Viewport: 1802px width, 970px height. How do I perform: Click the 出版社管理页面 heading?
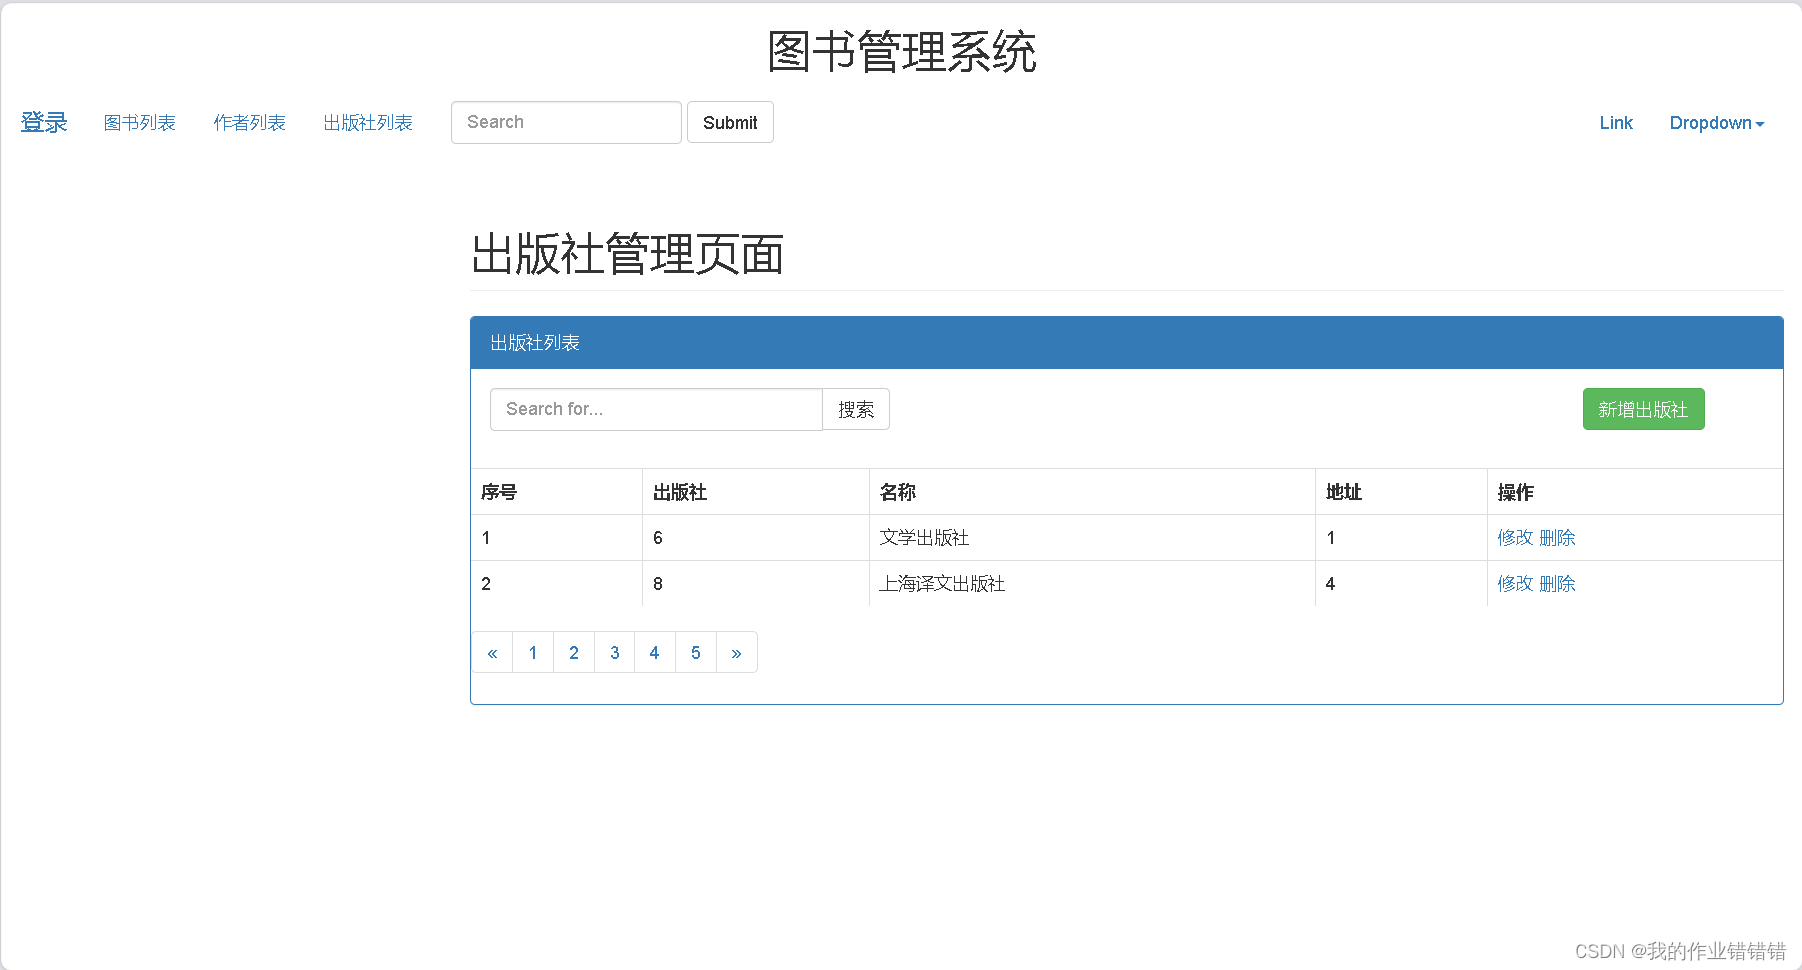627,254
